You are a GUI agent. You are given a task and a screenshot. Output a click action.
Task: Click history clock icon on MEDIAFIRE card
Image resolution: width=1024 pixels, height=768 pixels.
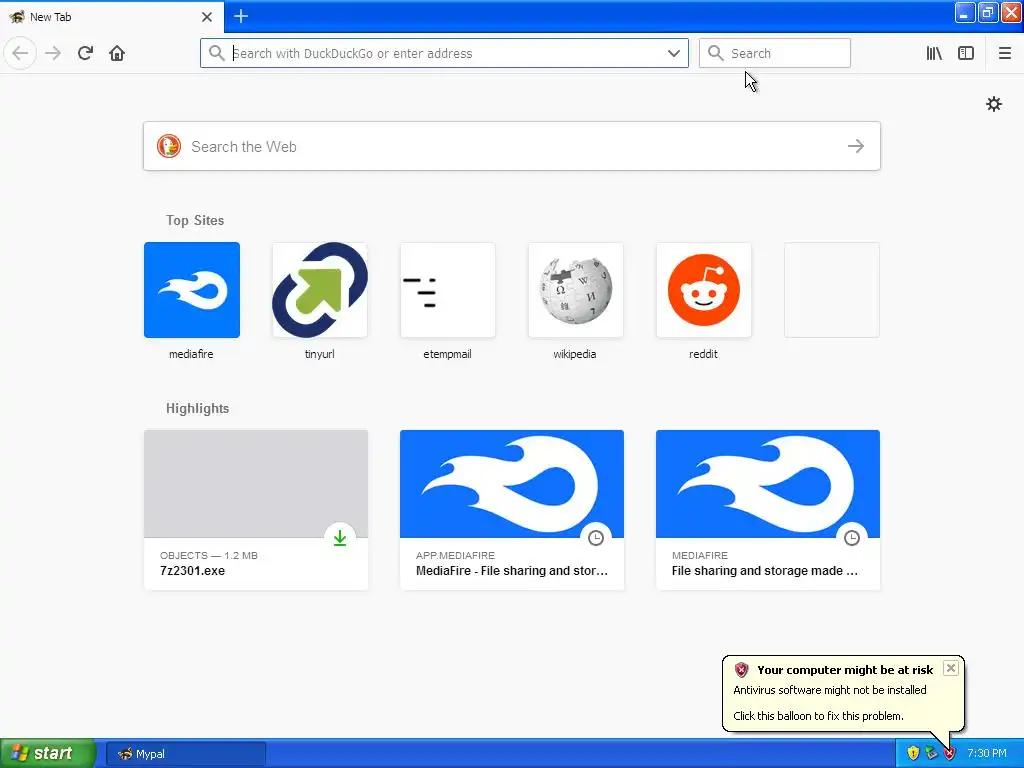852,538
